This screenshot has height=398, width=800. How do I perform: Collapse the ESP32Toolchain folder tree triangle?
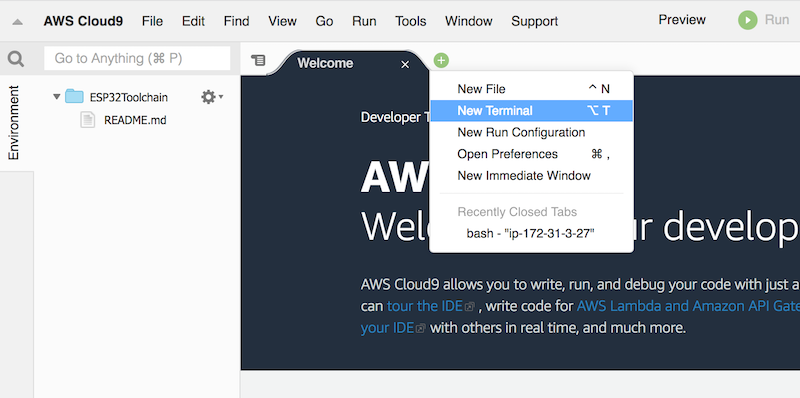(57, 96)
